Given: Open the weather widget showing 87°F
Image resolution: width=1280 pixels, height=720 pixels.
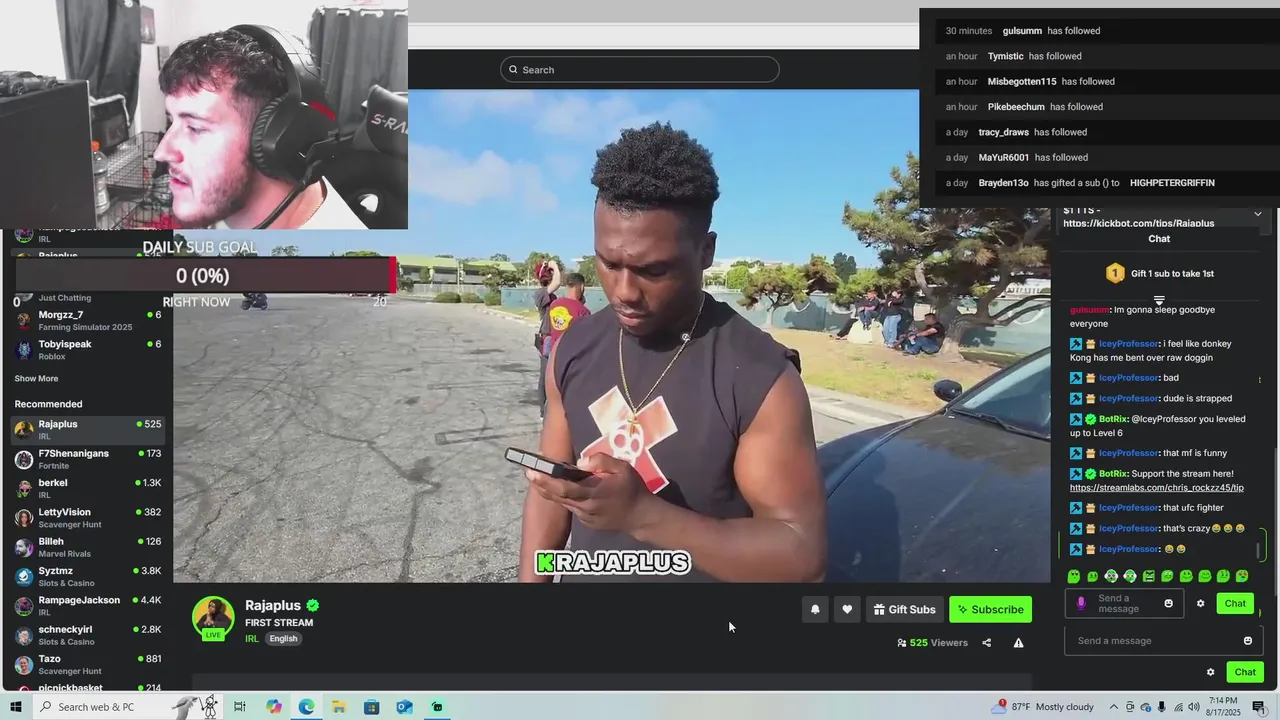Looking at the screenshot, I should point(1044,707).
